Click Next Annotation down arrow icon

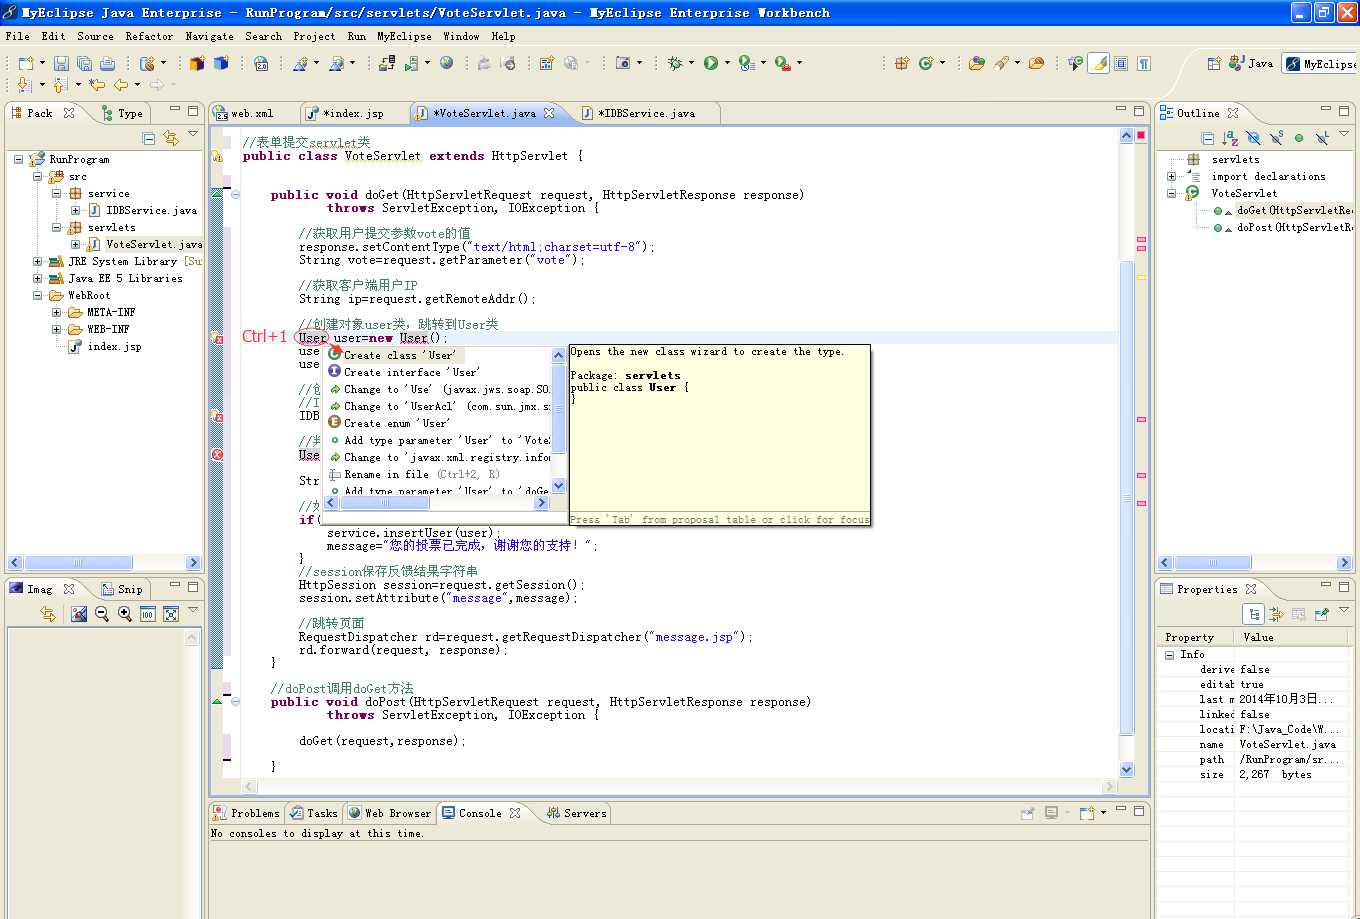pyautogui.click(x=24, y=85)
